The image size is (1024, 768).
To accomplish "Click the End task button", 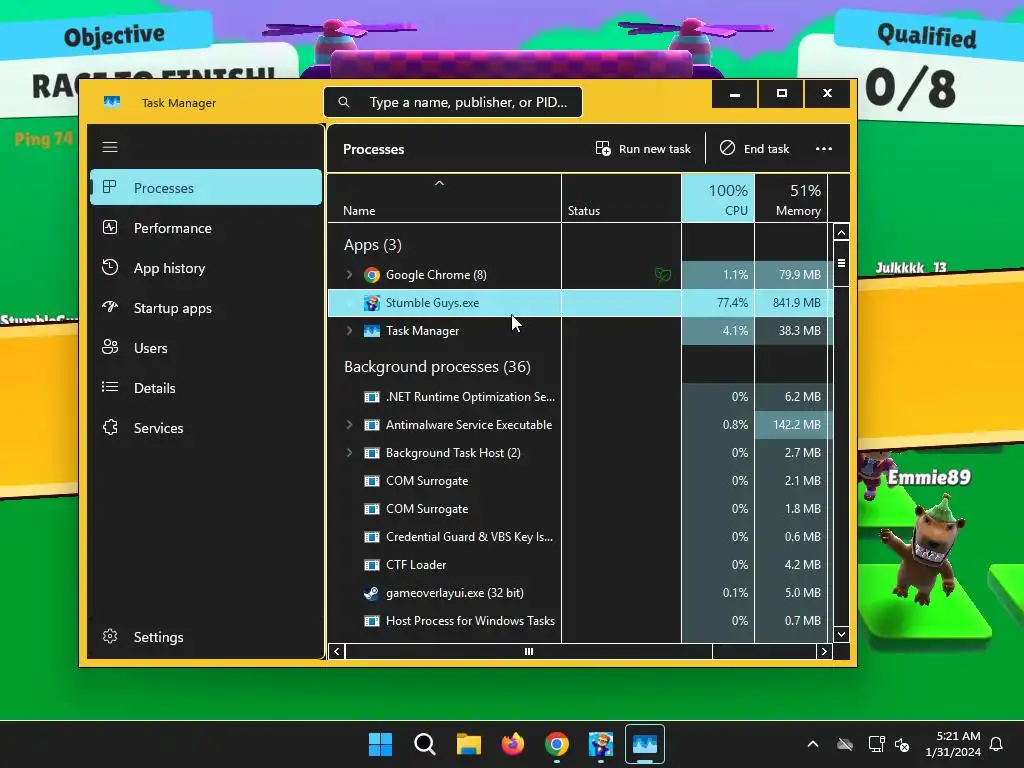I will pyautogui.click(x=754, y=148).
